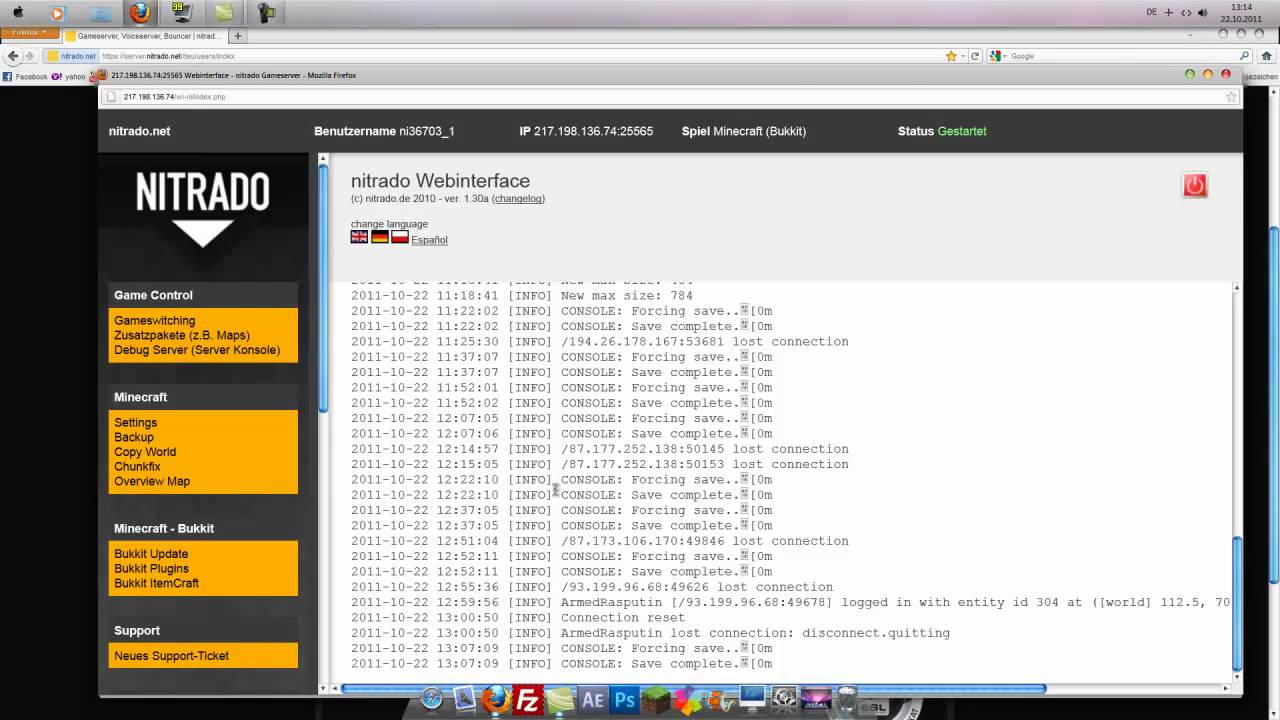Open the Copy World link
The height and width of the screenshot is (720, 1280).
145,452
